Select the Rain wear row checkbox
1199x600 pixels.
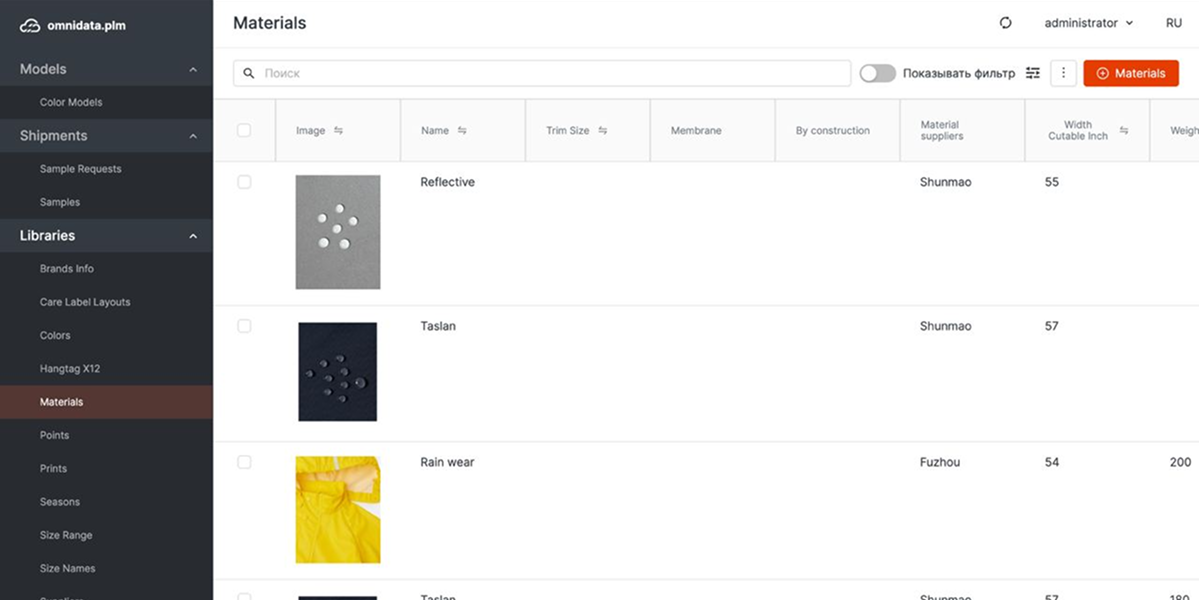(x=244, y=462)
